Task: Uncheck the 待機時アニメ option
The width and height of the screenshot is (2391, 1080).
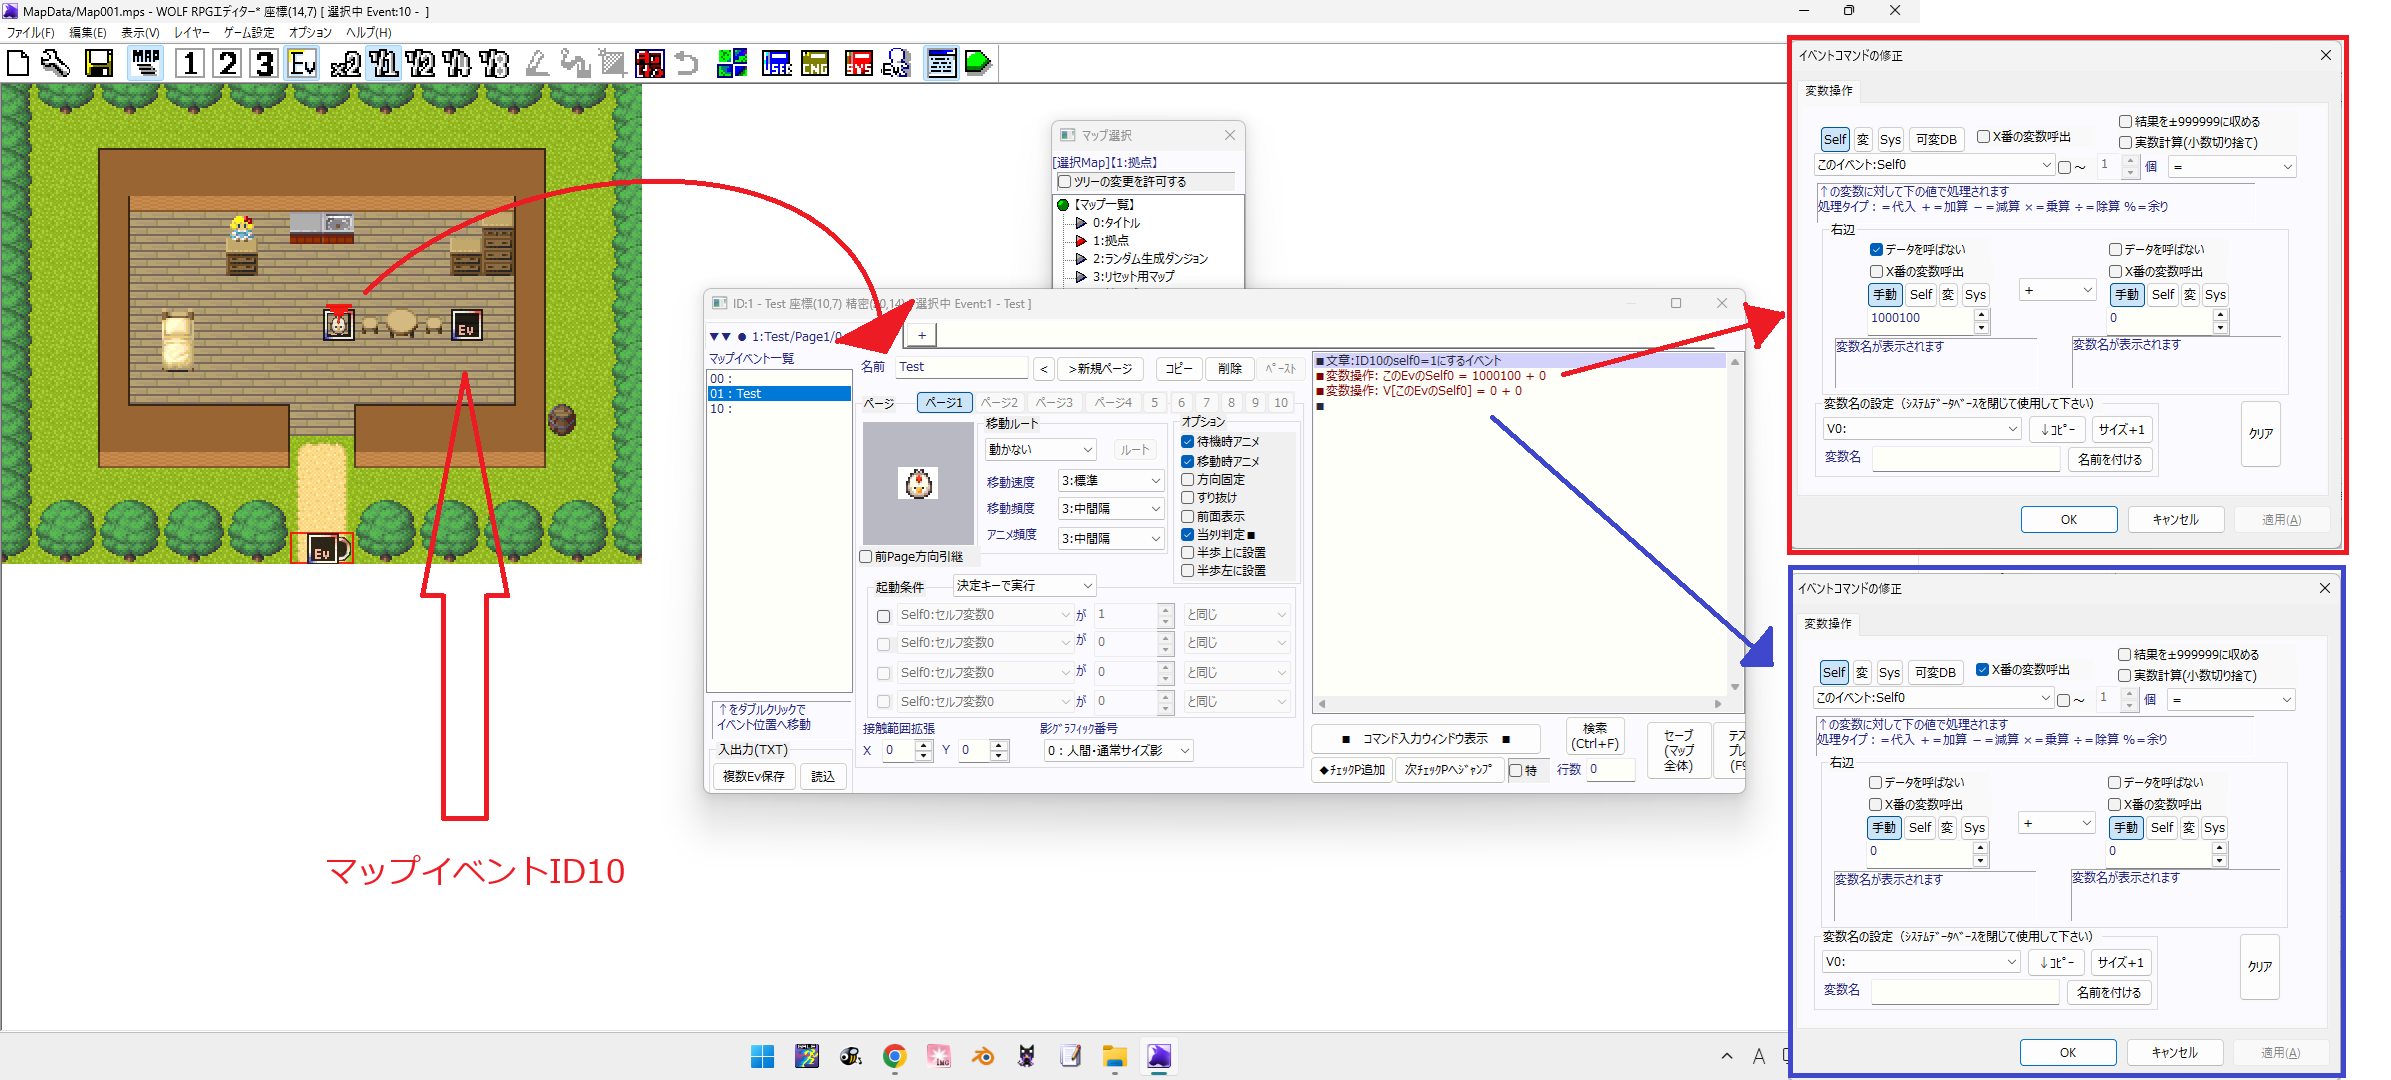Action: pos(1188,441)
